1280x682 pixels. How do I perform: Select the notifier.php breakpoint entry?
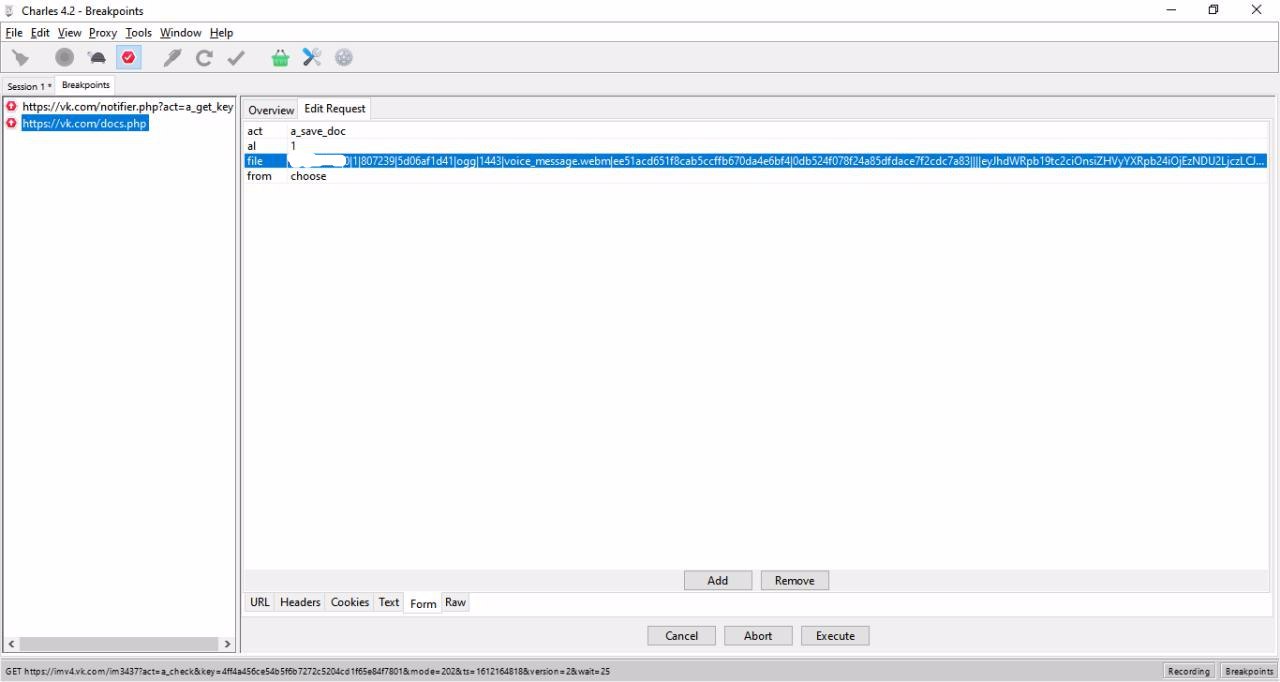pos(127,107)
